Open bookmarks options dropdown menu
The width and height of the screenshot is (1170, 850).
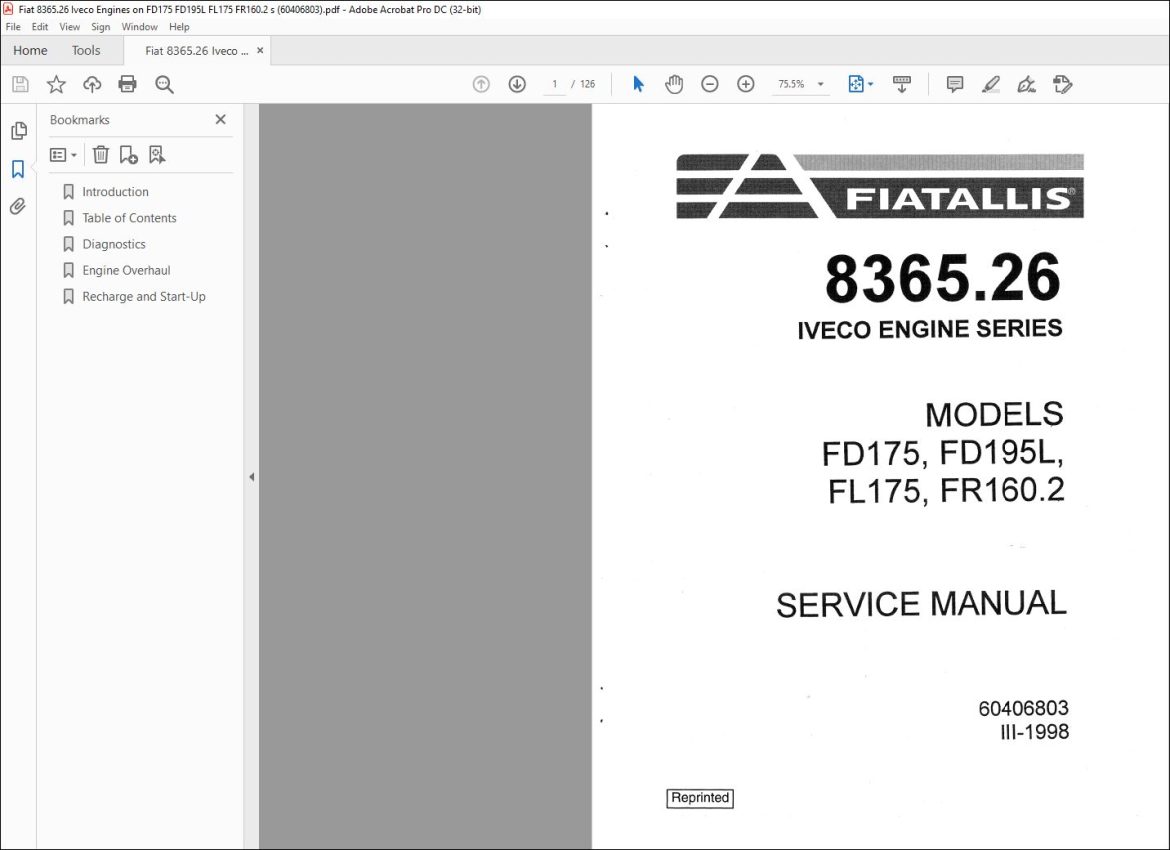click(63, 154)
